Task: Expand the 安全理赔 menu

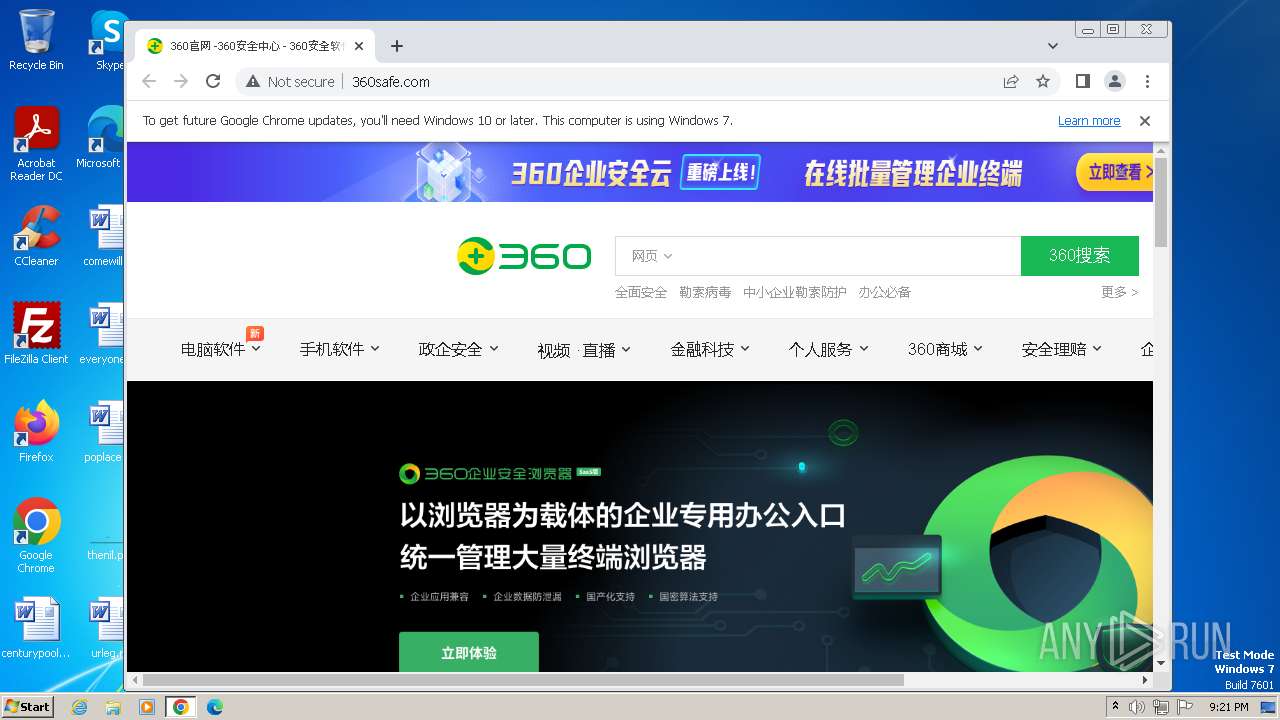Action: click(1061, 349)
